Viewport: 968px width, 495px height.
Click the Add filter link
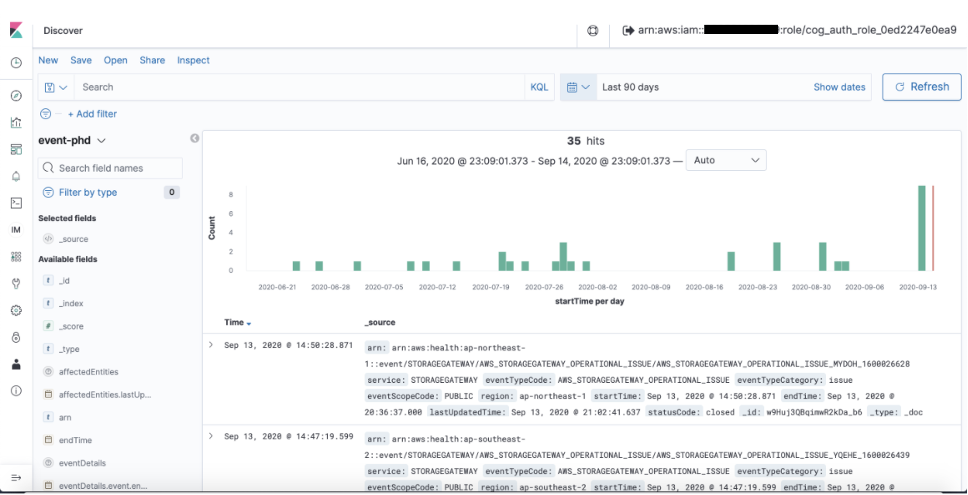(x=91, y=114)
